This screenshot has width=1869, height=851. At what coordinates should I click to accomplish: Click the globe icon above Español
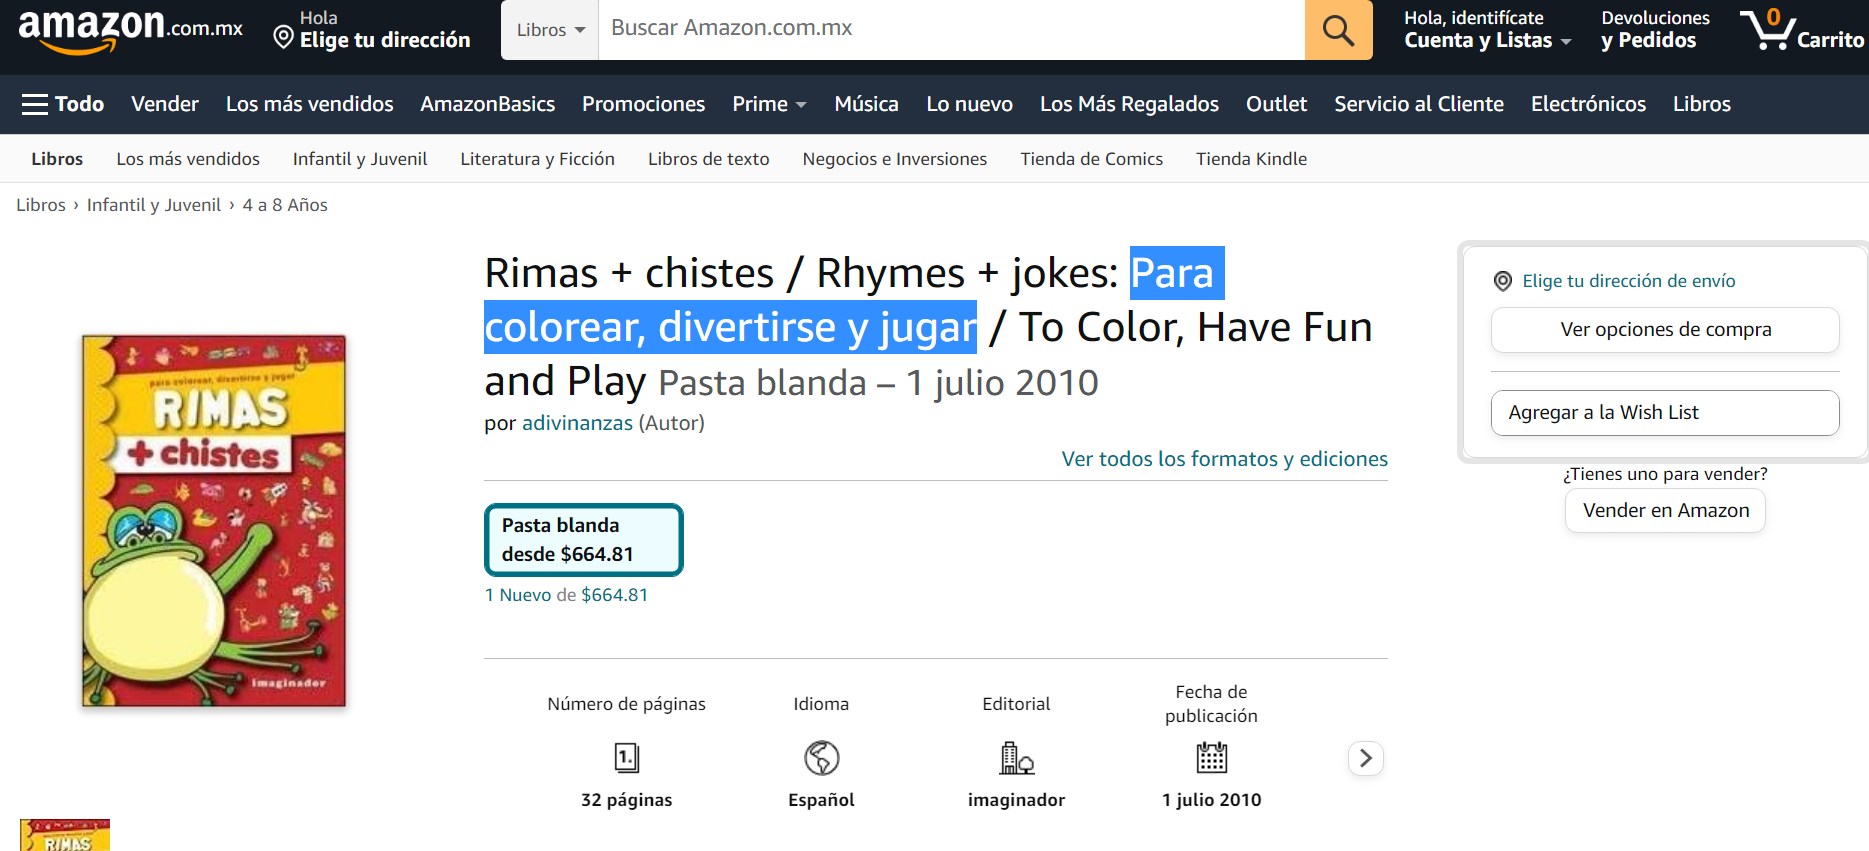coord(822,758)
